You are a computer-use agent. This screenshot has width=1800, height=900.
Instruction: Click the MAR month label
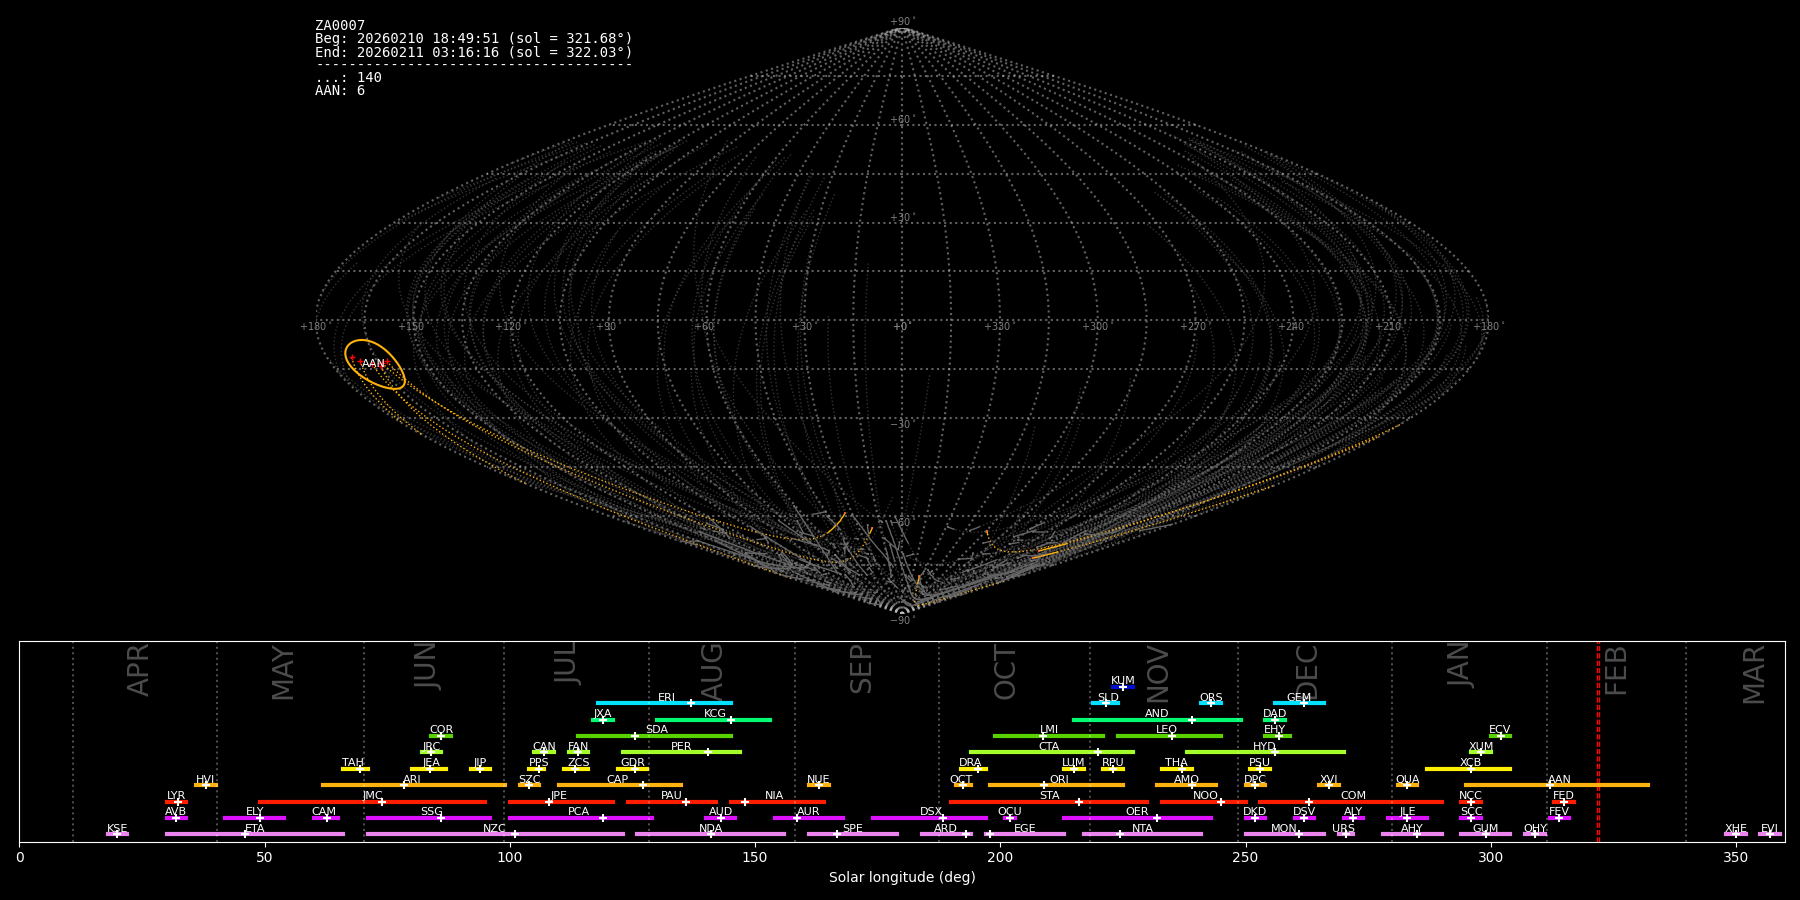point(1754,675)
